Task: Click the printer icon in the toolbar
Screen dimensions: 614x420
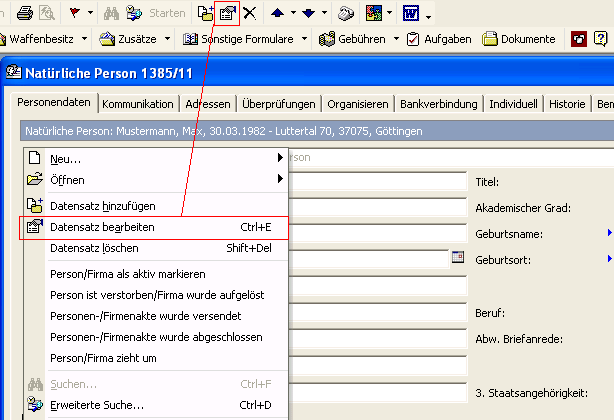Action: [25, 14]
